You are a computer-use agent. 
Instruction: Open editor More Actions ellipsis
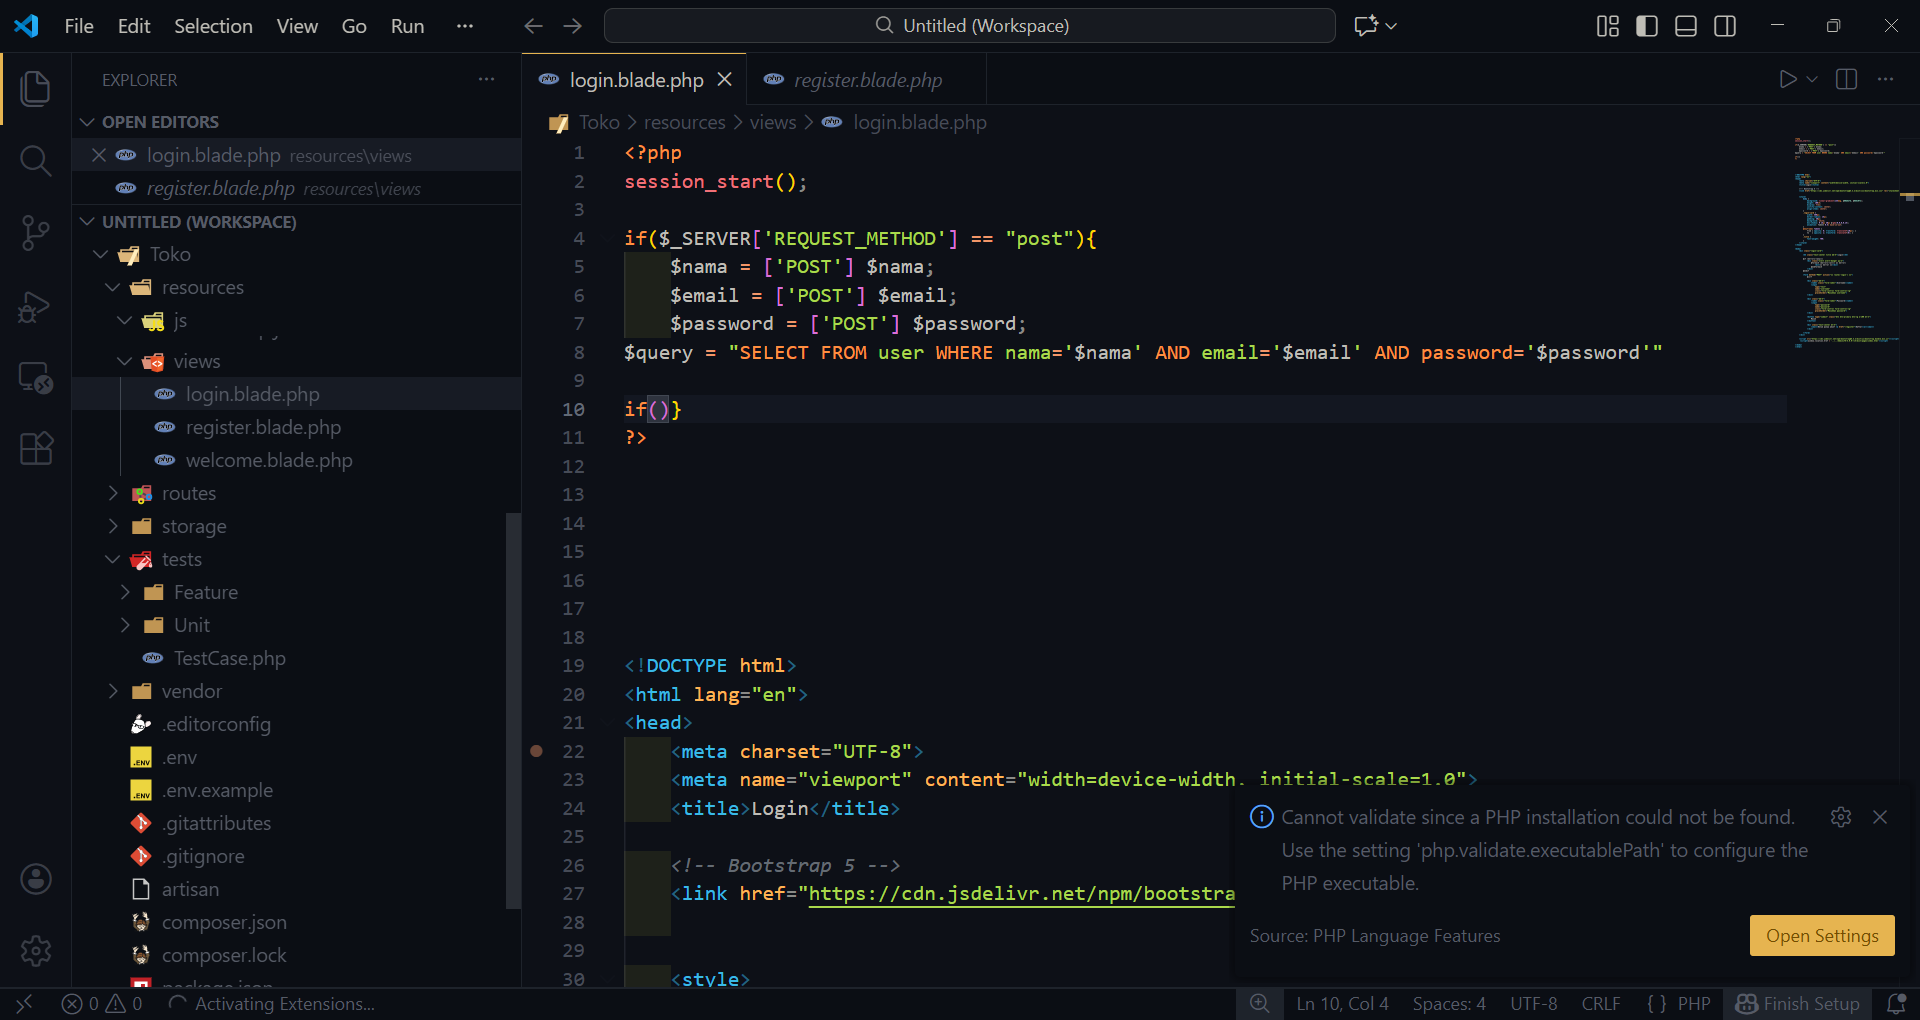pyautogui.click(x=1885, y=79)
